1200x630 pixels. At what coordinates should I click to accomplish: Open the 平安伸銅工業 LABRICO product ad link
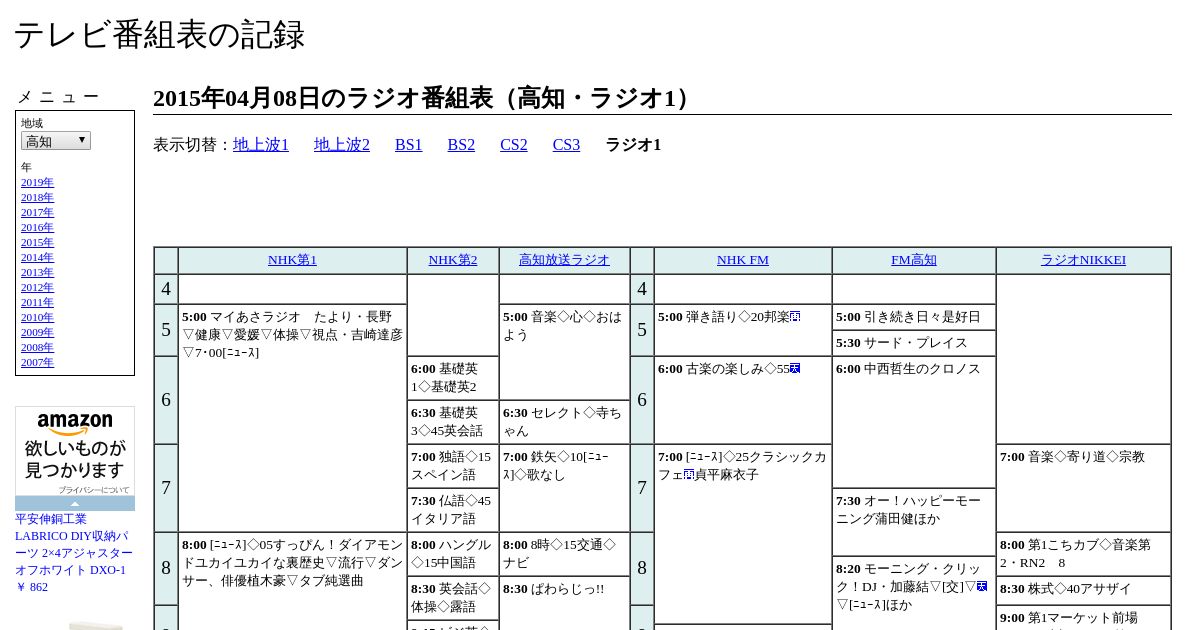click(74, 553)
